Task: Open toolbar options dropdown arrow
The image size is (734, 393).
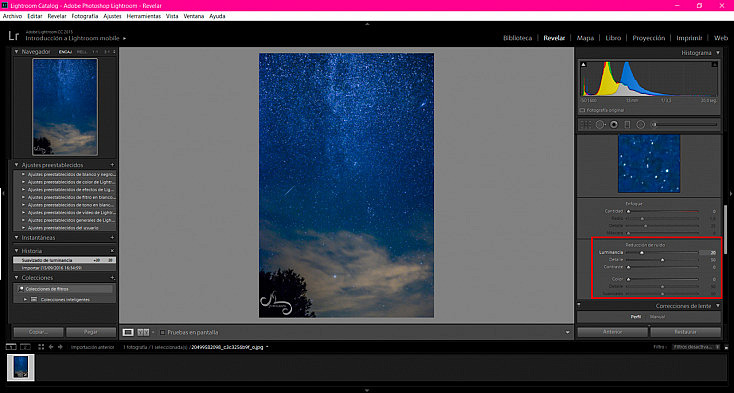Action: click(567, 333)
